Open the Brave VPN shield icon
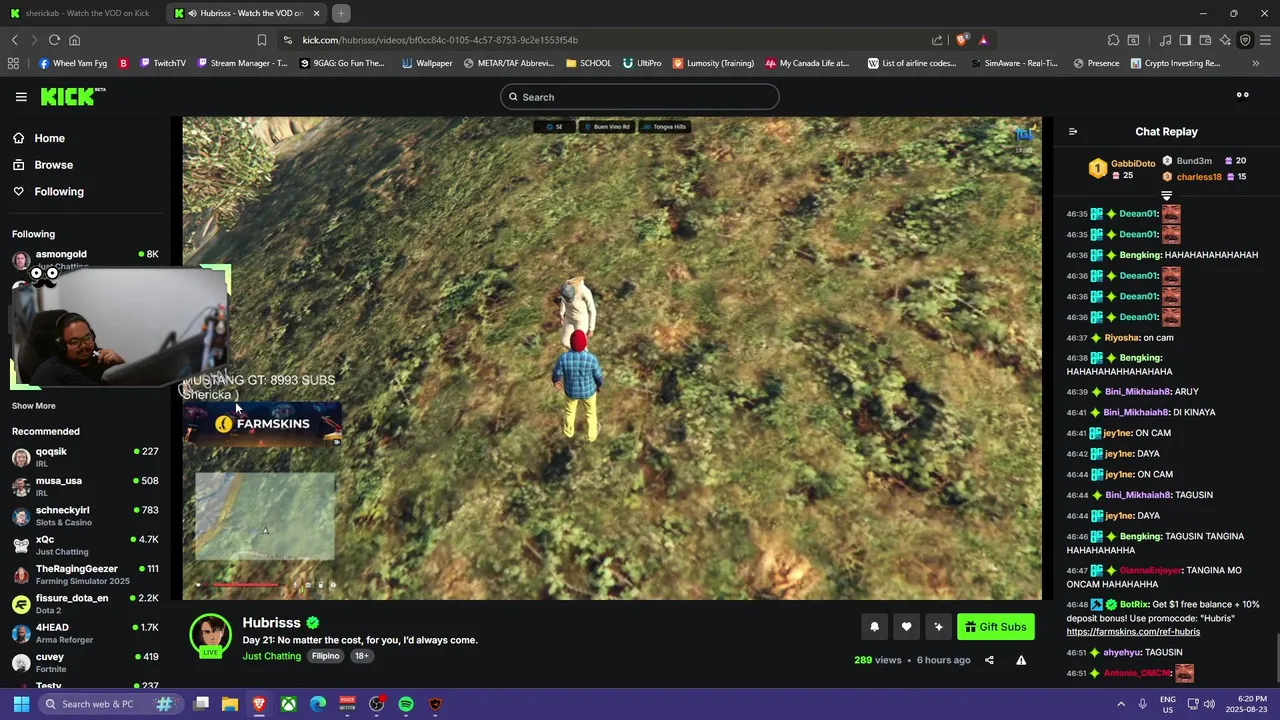 [1245, 40]
